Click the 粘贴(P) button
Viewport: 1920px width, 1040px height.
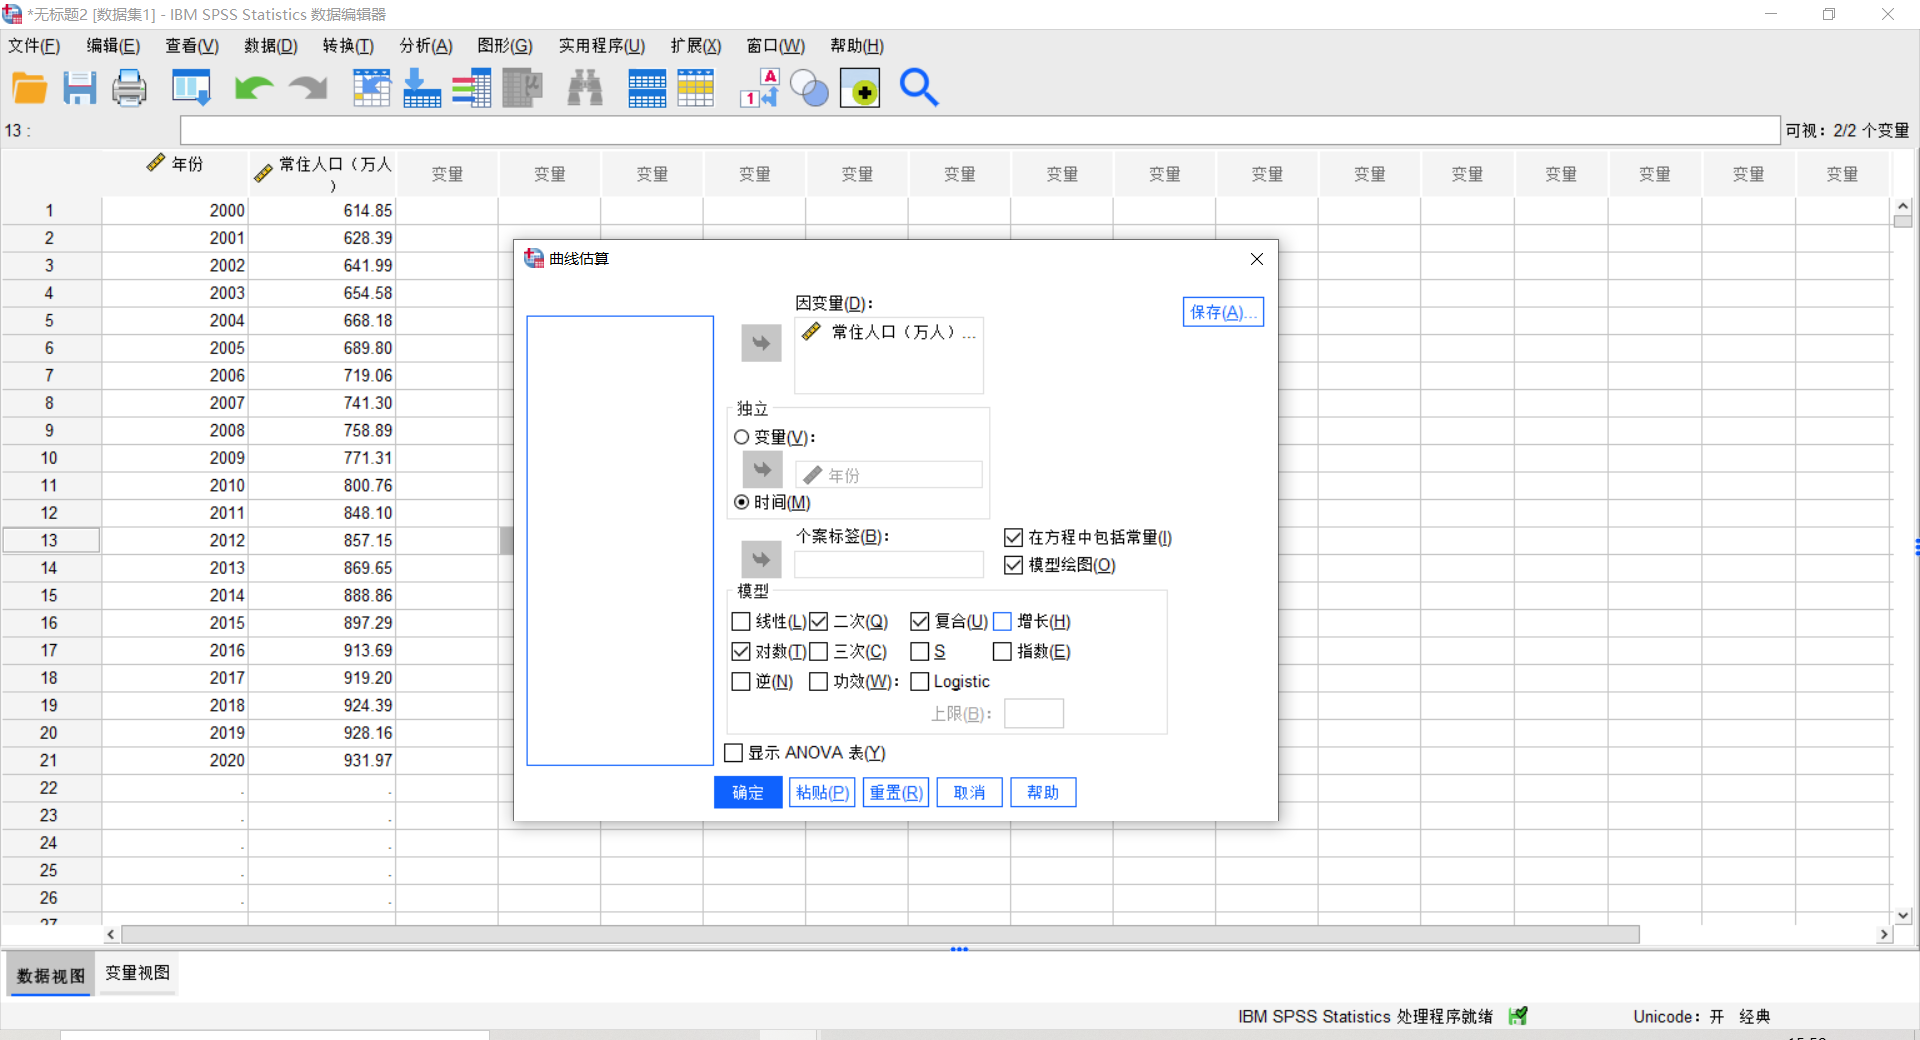[x=822, y=793]
